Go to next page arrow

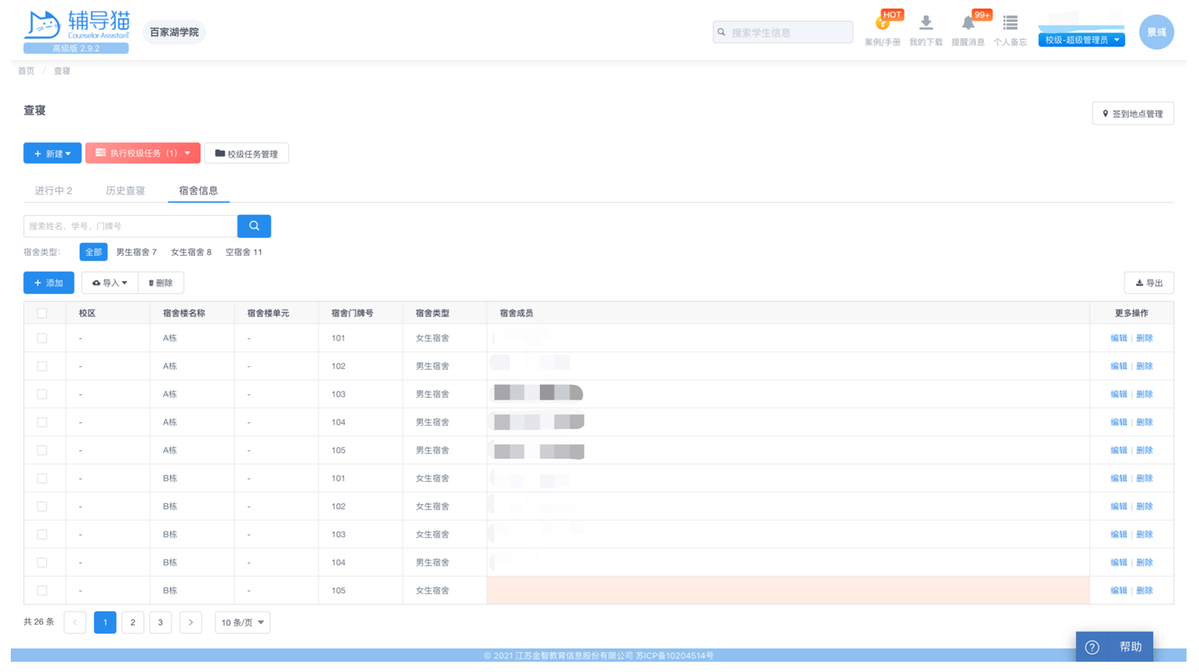coord(190,623)
